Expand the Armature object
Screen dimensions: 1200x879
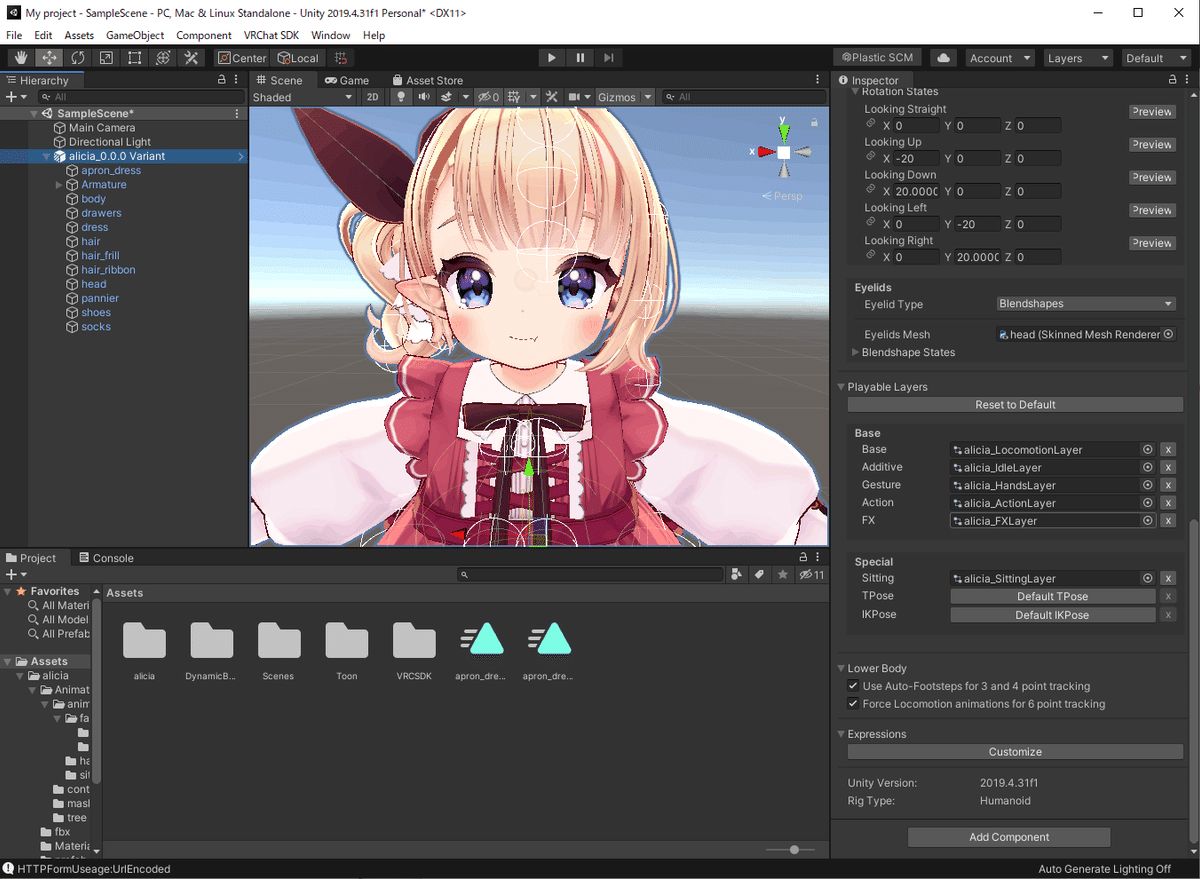click(59, 185)
